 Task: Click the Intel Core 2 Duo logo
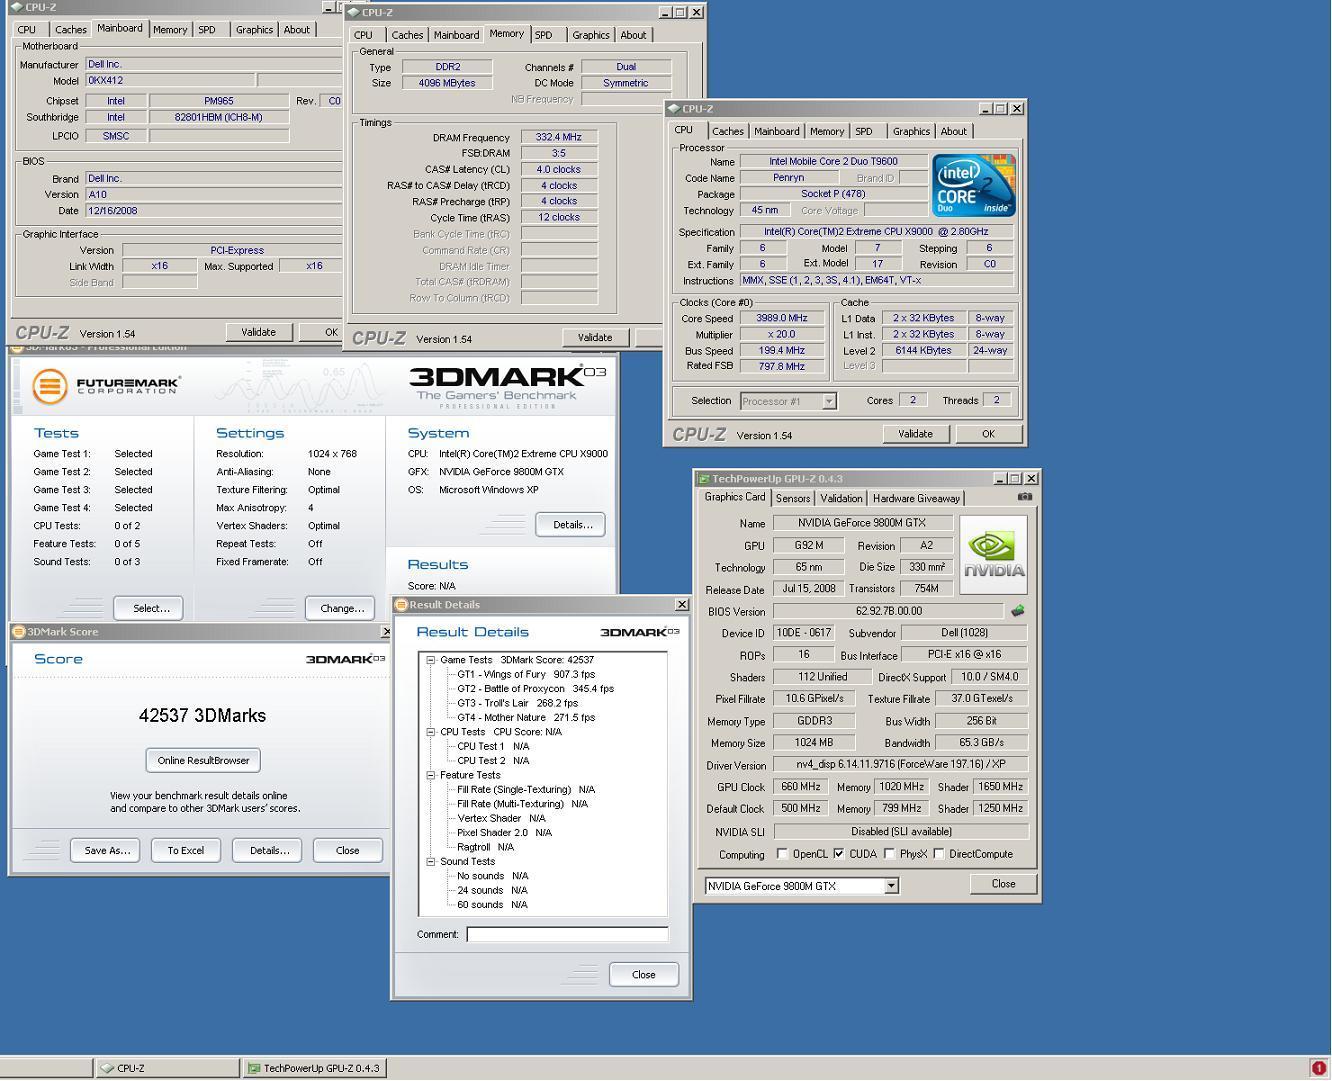973,185
